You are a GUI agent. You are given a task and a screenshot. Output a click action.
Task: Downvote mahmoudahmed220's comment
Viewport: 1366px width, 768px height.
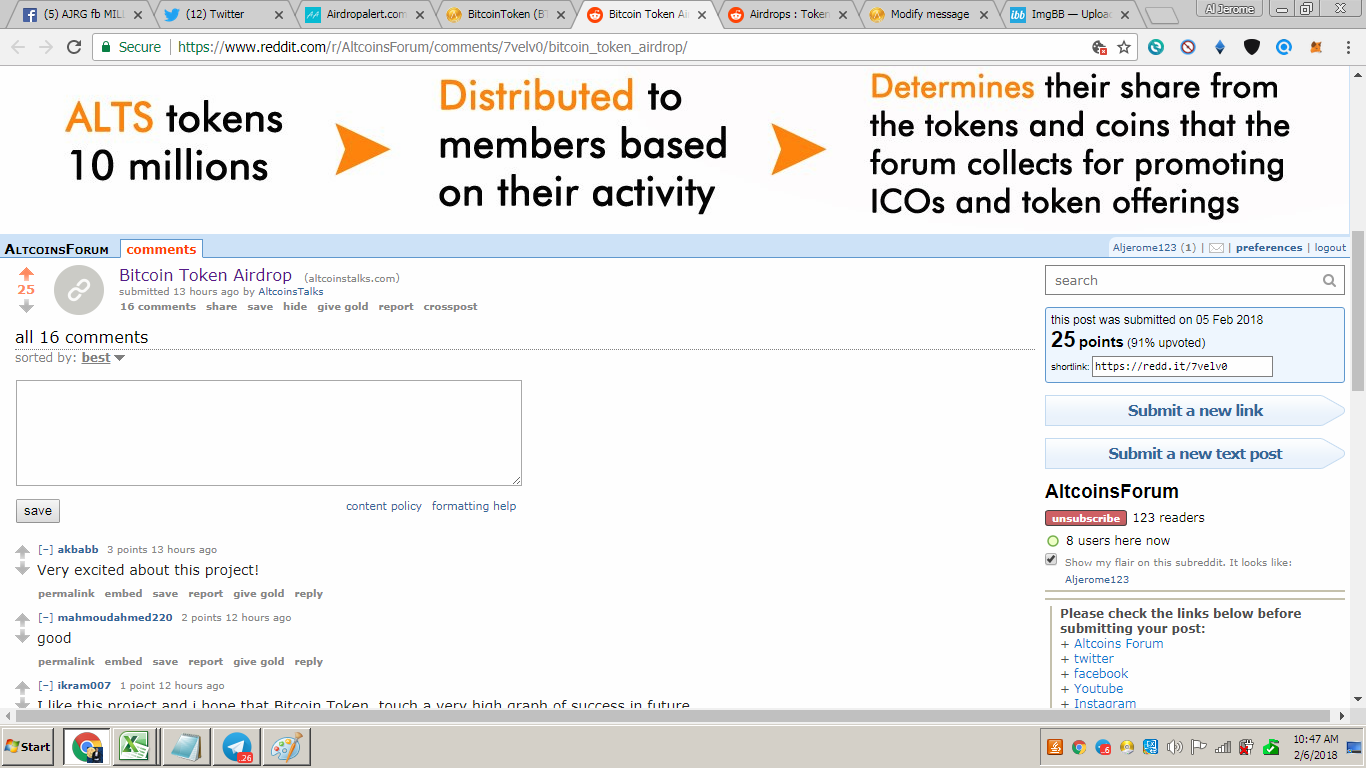point(23,637)
